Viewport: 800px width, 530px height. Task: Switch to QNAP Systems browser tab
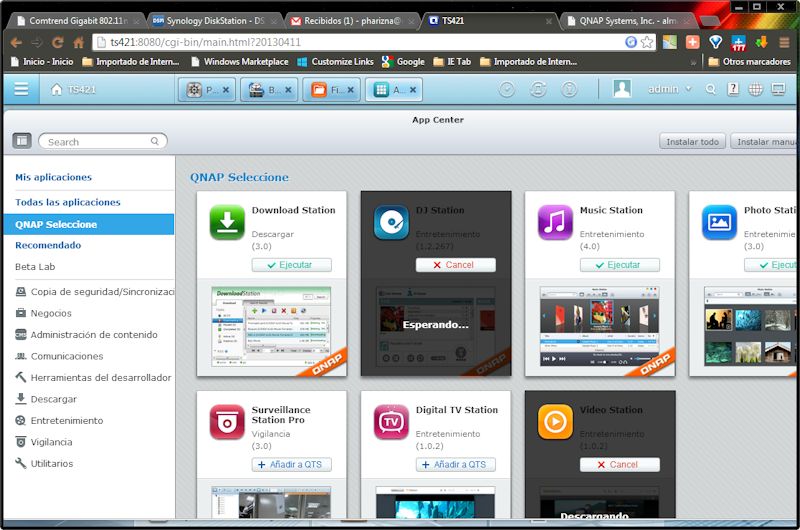(x=628, y=21)
